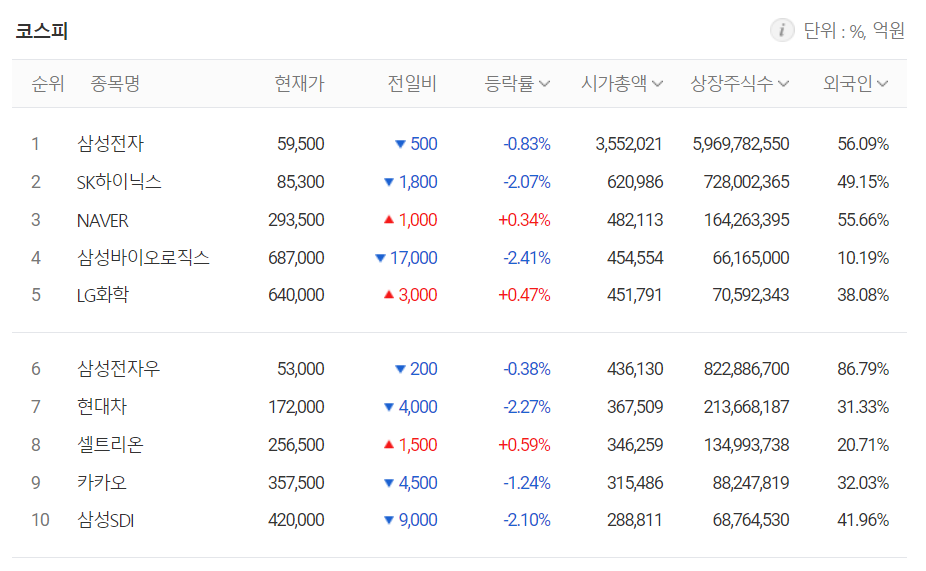926x571 pixels.
Task: Click 현대차 down 4,000 value
Action: [x=411, y=406]
